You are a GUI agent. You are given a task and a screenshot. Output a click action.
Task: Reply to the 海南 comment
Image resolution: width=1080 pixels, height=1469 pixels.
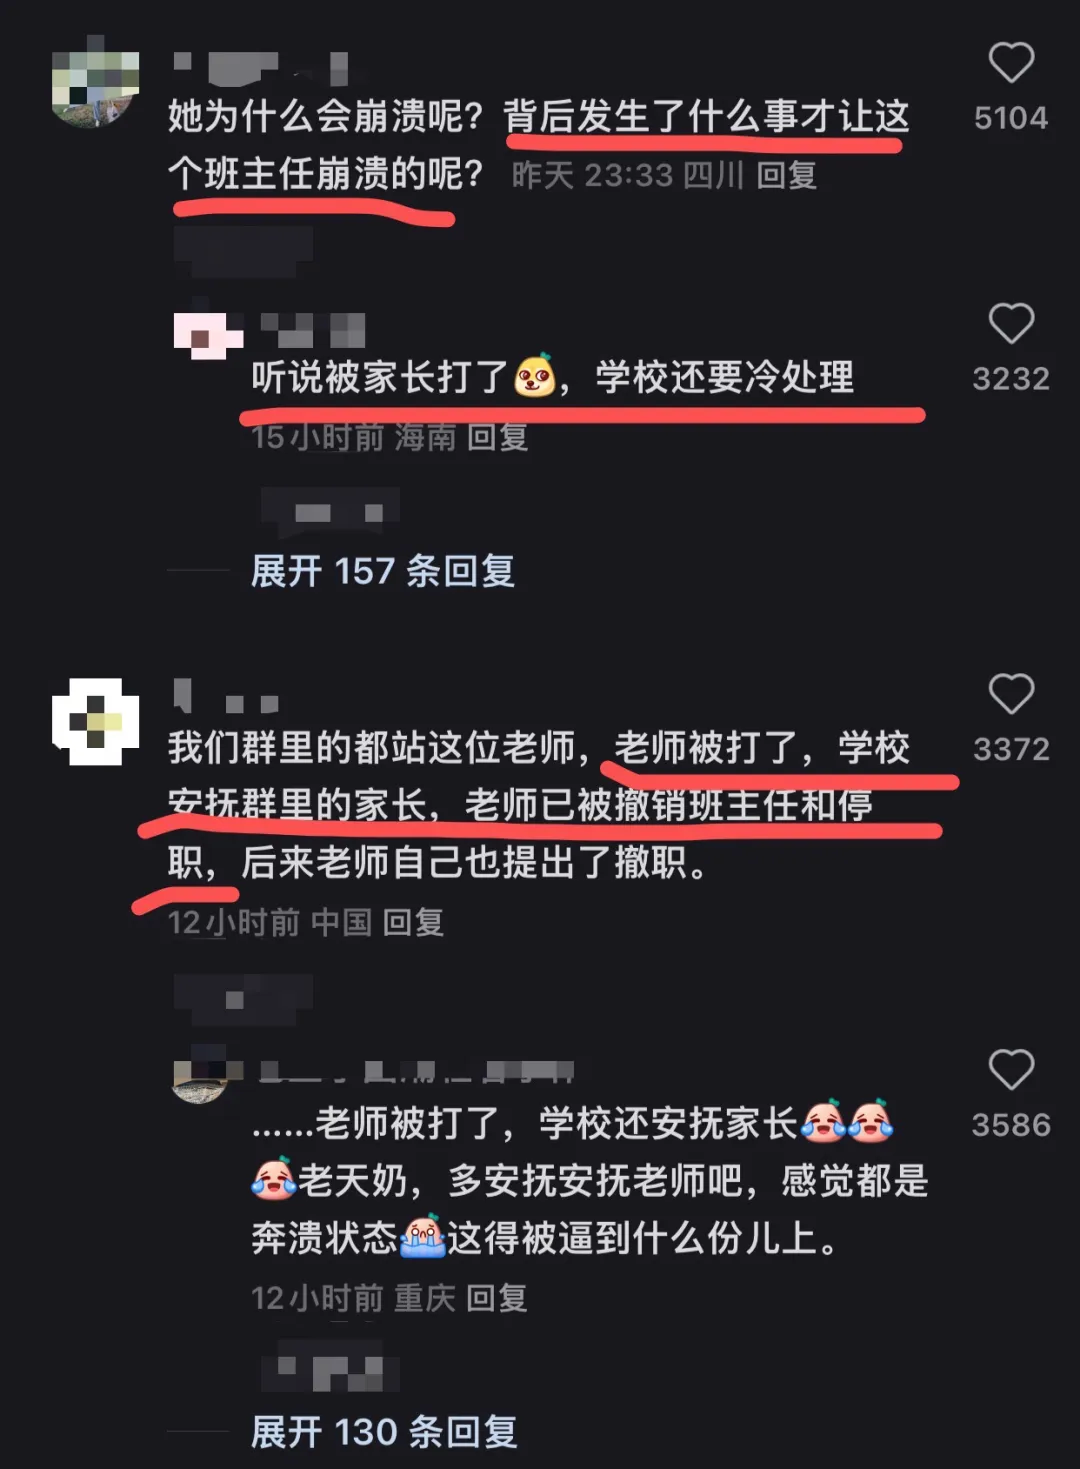[x=497, y=437]
